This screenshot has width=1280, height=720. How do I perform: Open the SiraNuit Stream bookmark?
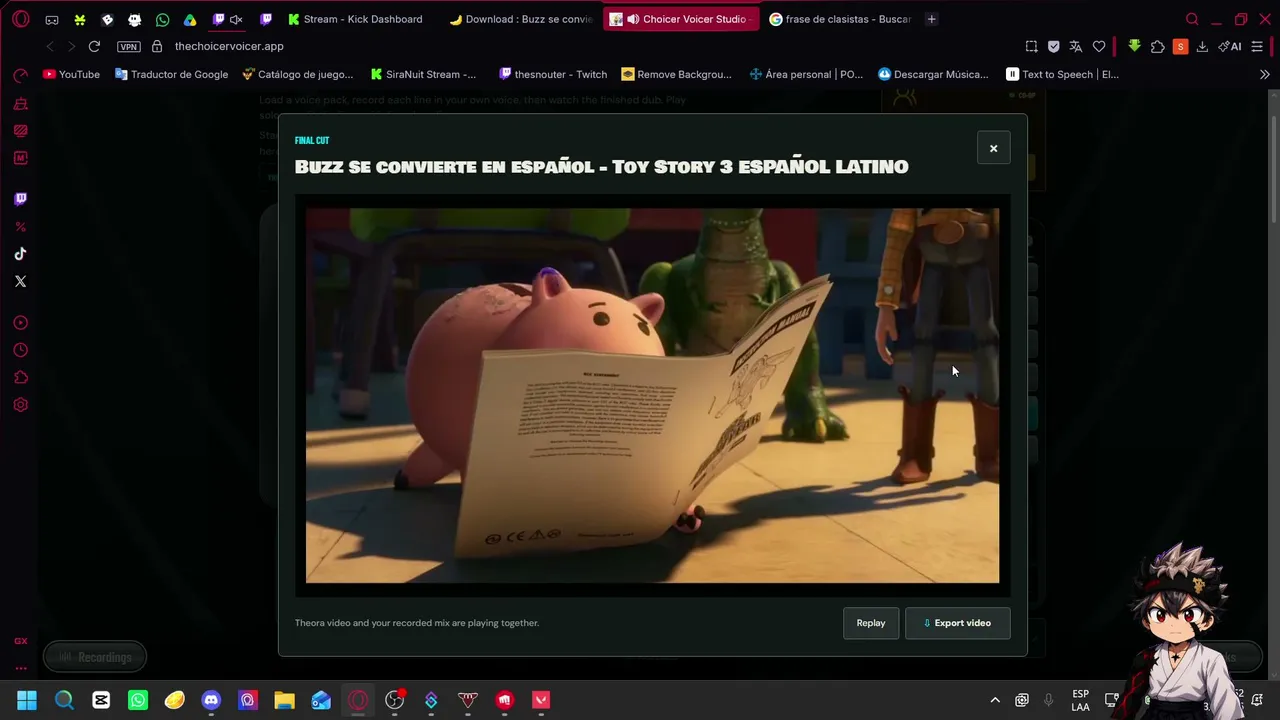[x=423, y=74]
